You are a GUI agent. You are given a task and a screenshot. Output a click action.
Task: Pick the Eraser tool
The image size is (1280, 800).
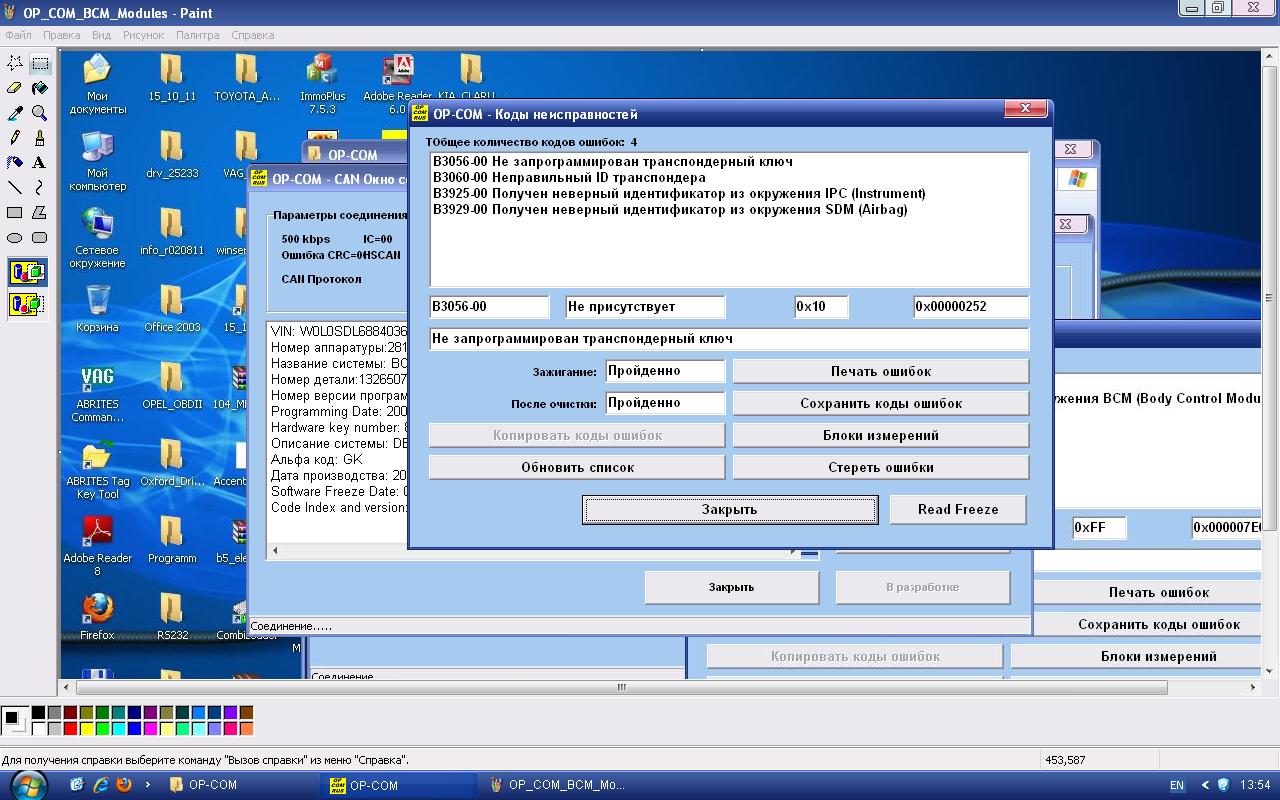(x=15, y=88)
